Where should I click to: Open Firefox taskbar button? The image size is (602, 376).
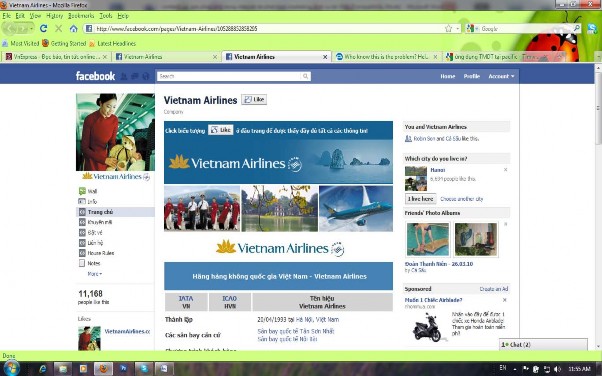103,369
